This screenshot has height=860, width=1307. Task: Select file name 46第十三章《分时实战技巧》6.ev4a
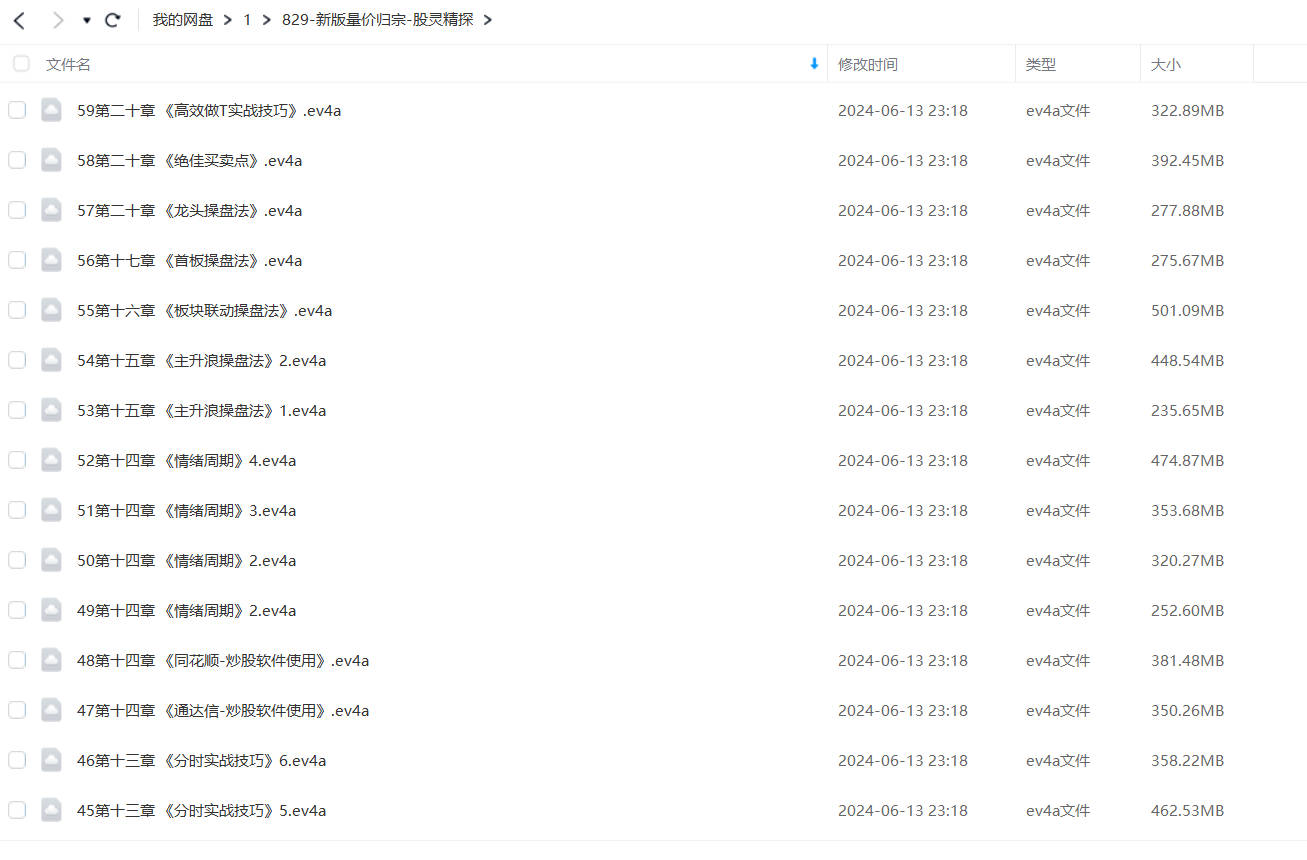click(x=202, y=761)
